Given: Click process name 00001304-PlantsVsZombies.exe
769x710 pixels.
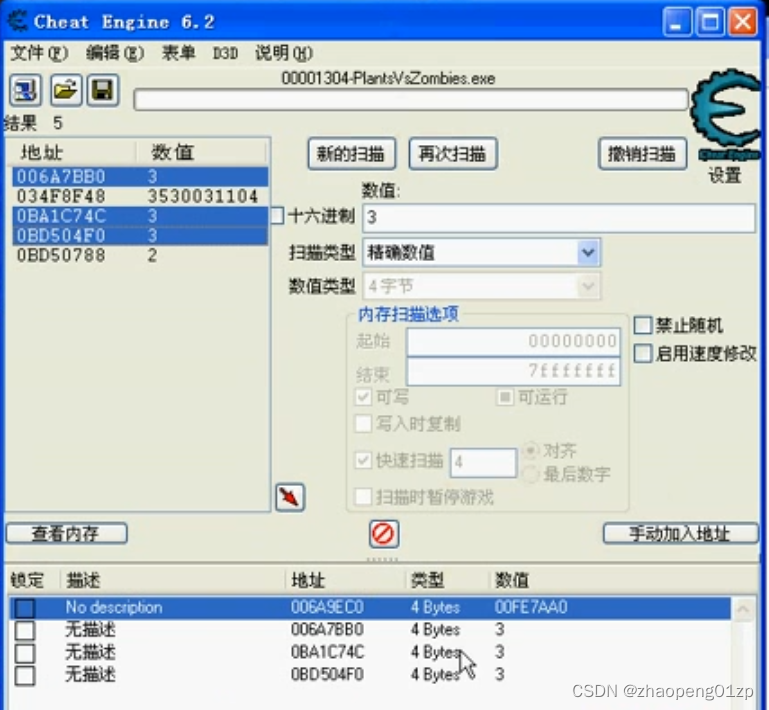Looking at the screenshot, I should click(388, 78).
